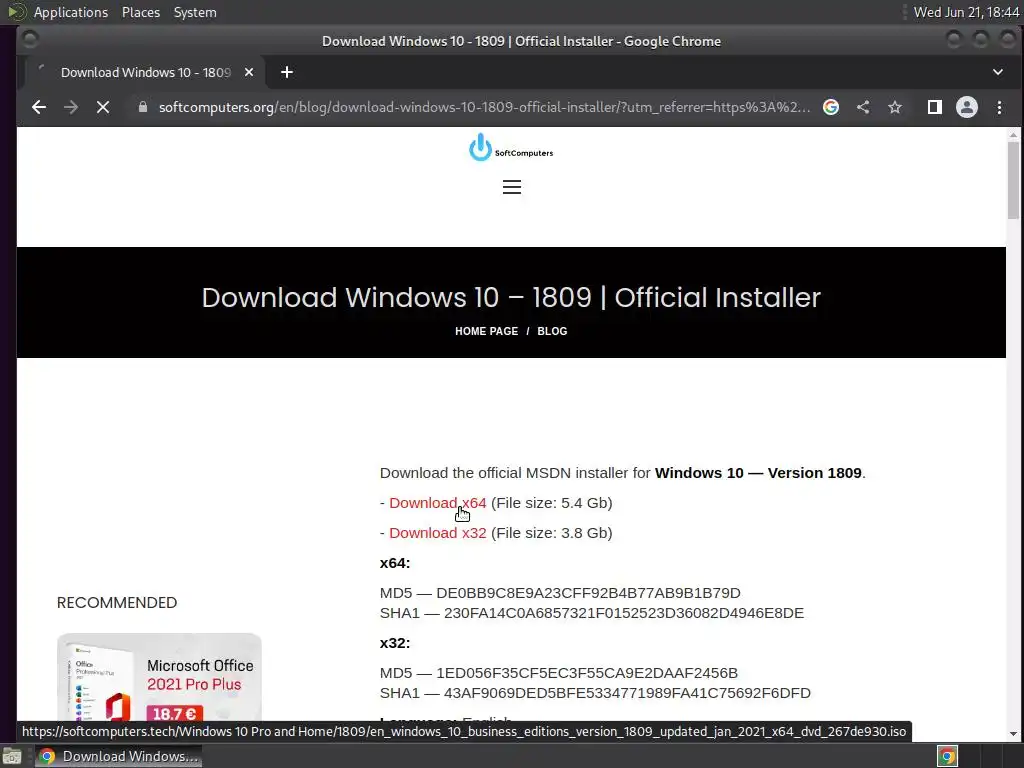Open Google icon in address bar
Screen dimensions: 1024x768
coord(831,107)
